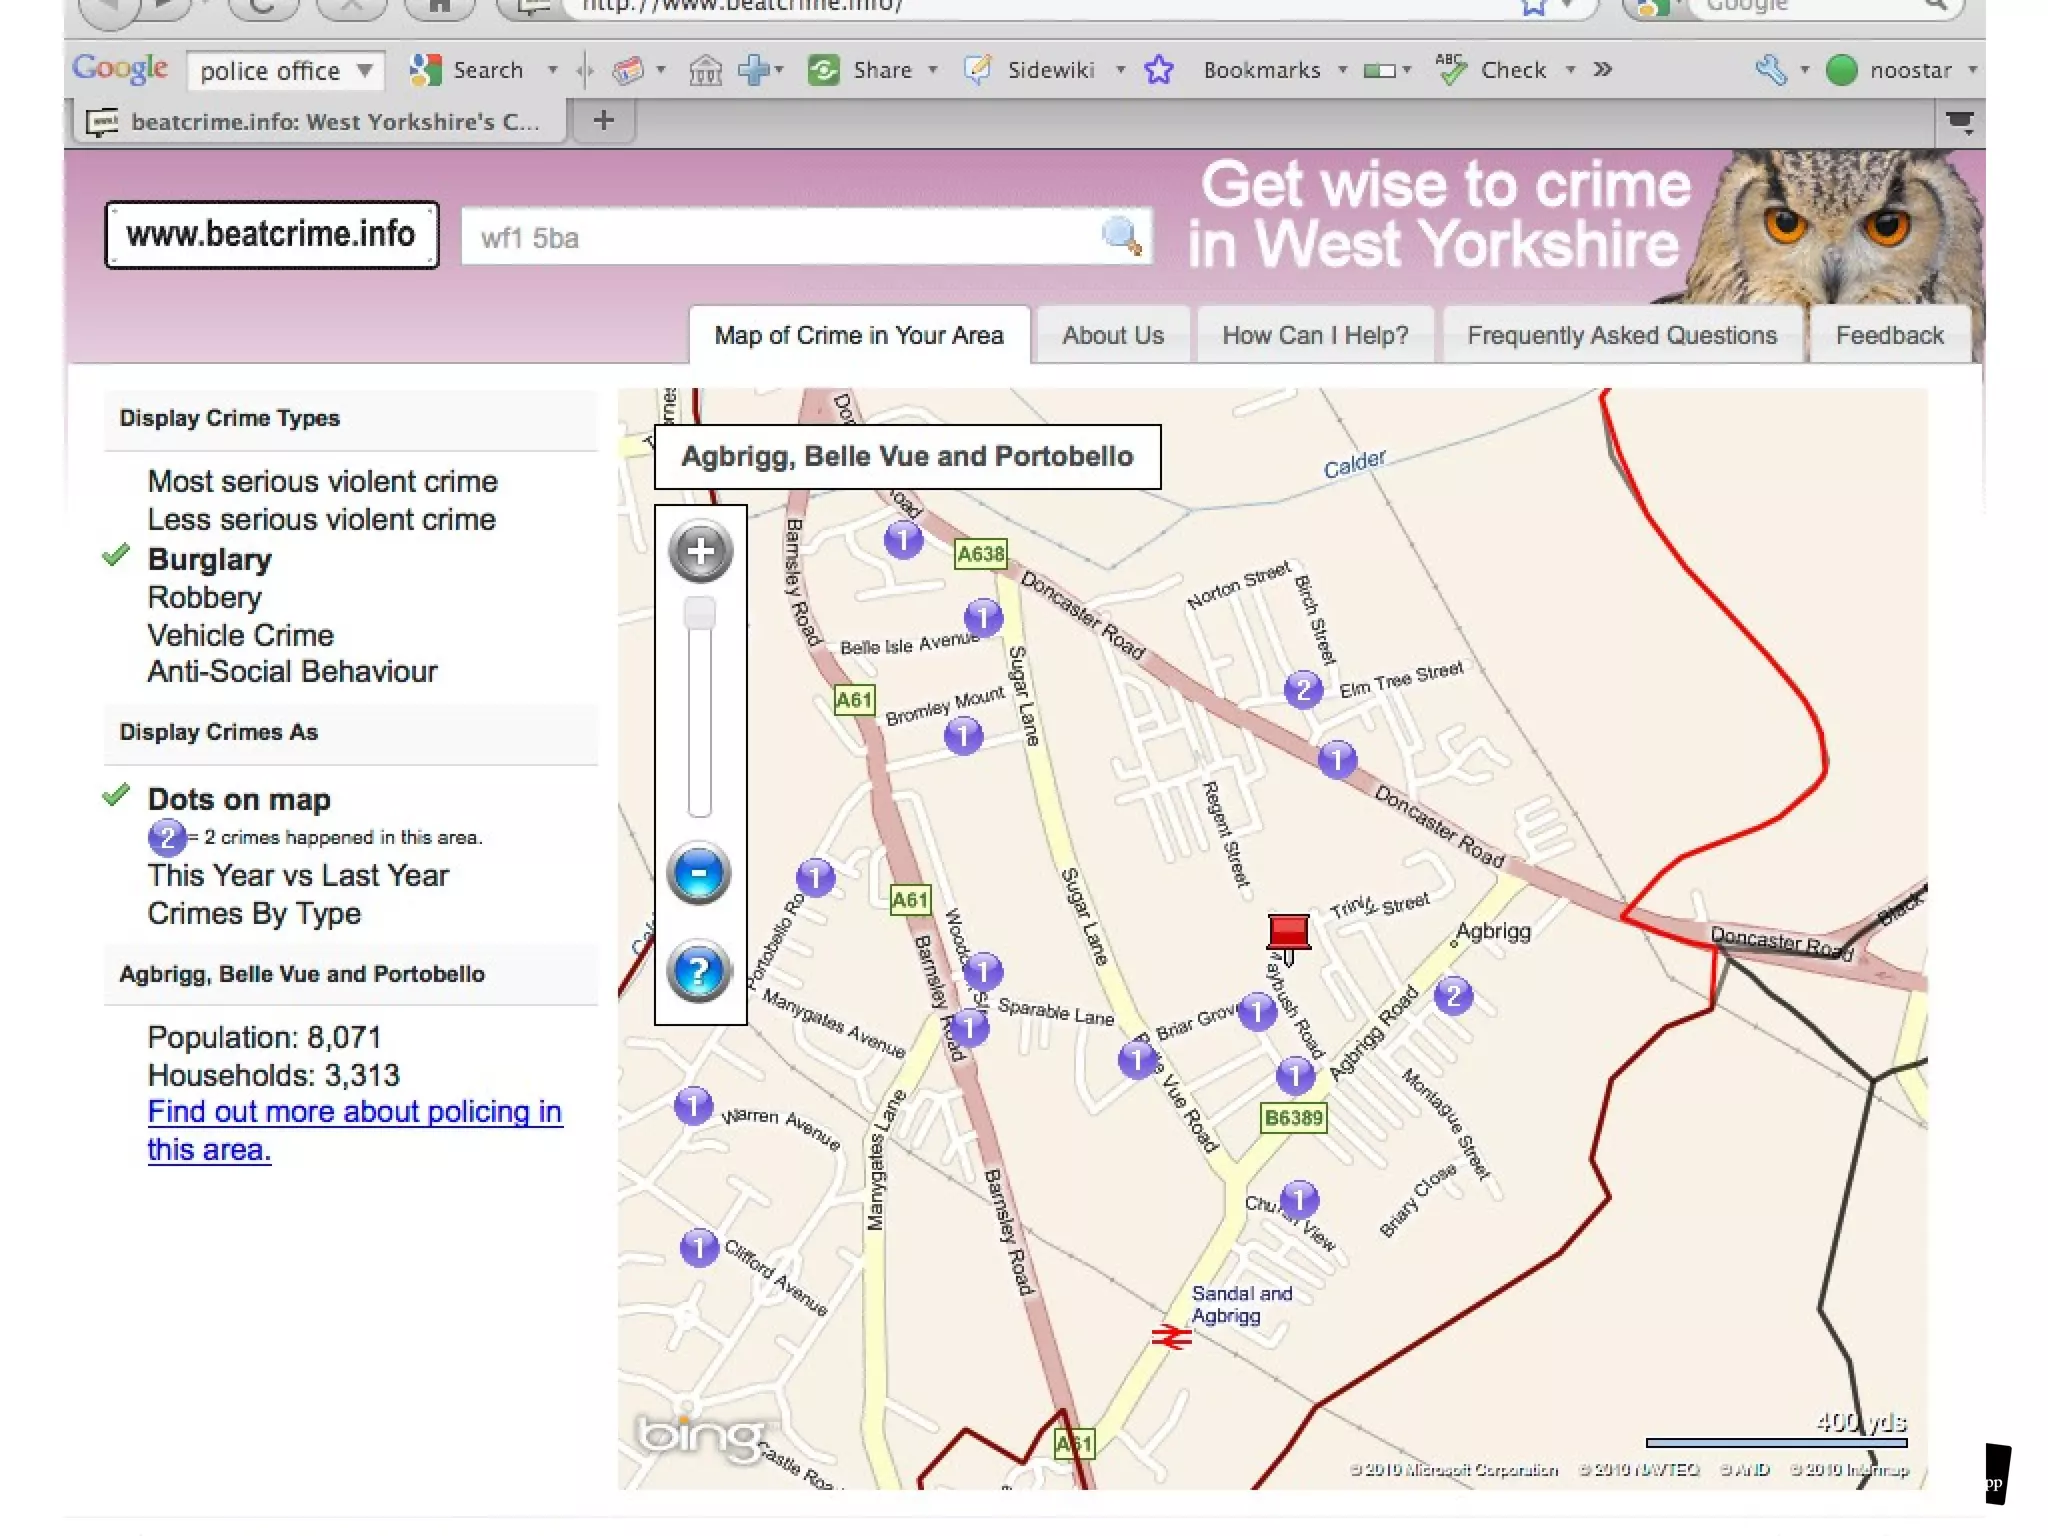
Task: Expand the Google toolbar search box dropdown
Action: click(x=365, y=70)
